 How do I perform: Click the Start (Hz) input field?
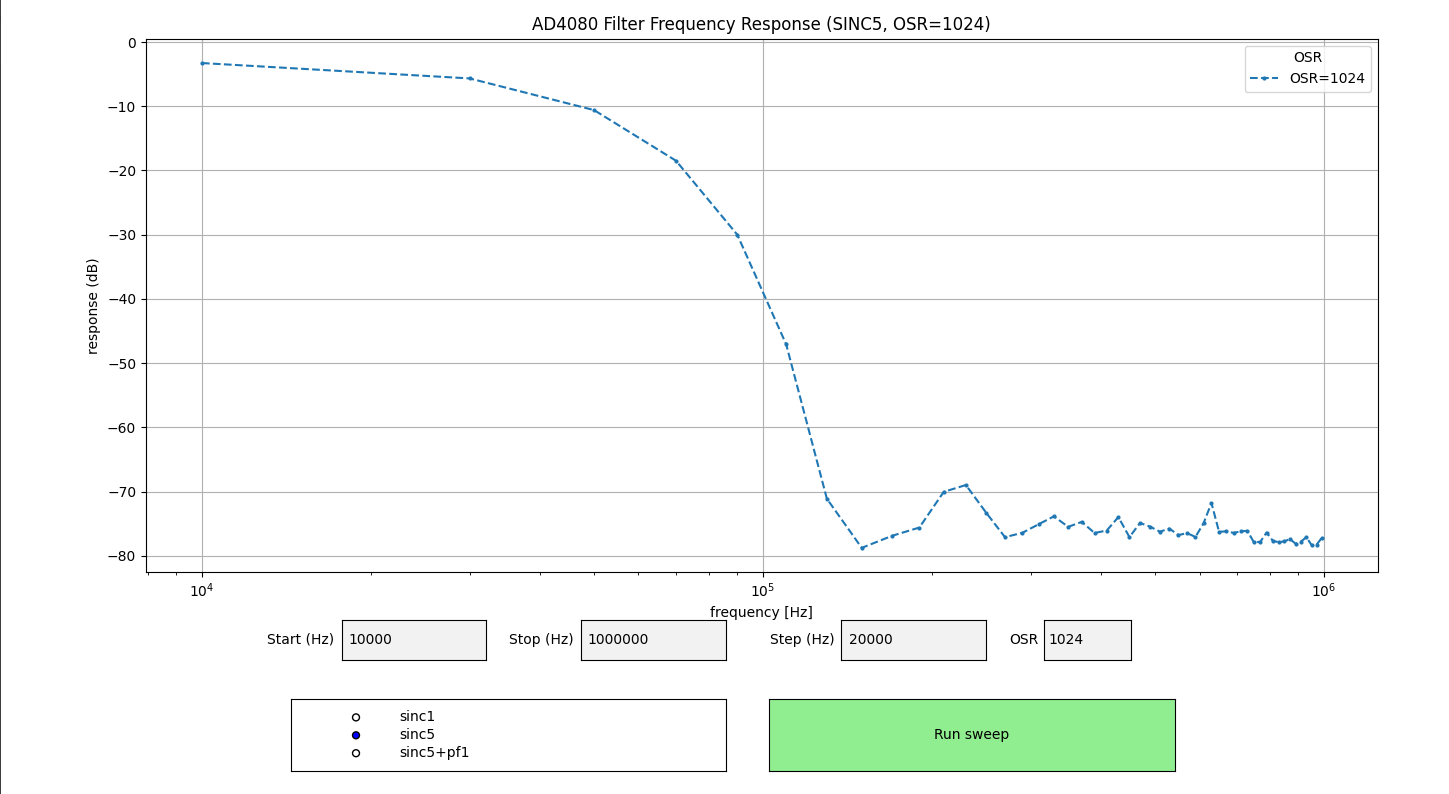[x=414, y=640]
